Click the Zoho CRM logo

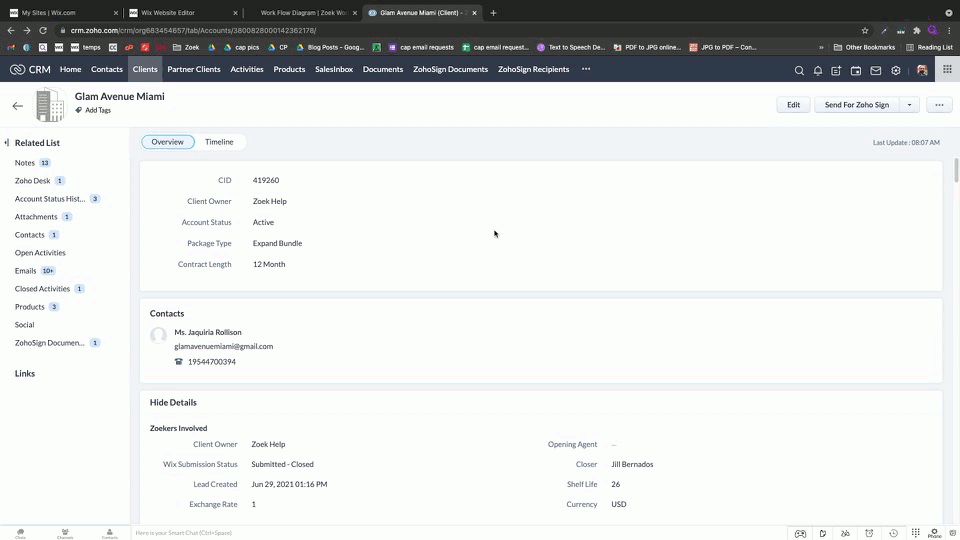click(x=30, y=69)
